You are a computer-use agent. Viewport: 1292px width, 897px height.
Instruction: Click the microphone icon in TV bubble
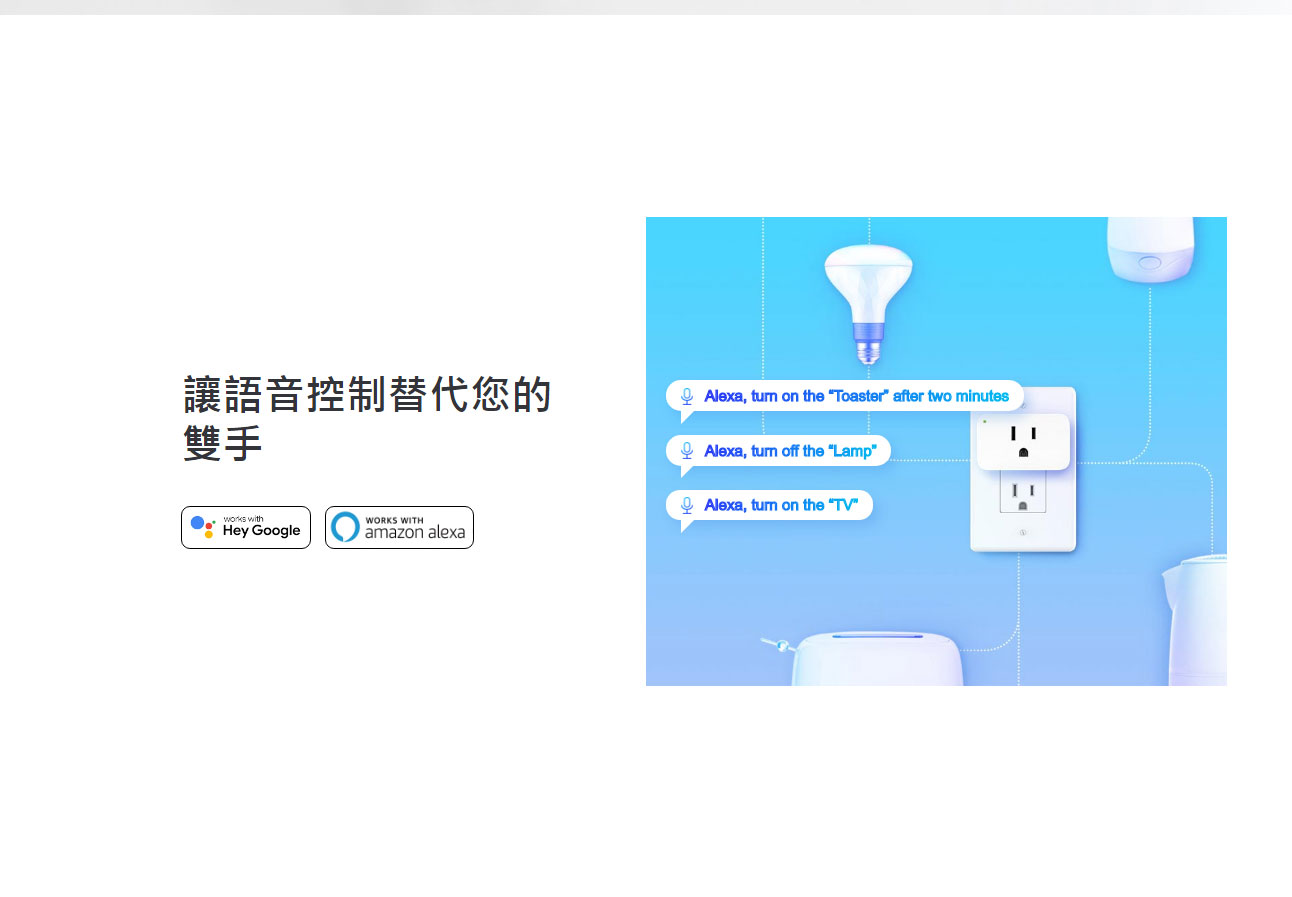(687, 505)
